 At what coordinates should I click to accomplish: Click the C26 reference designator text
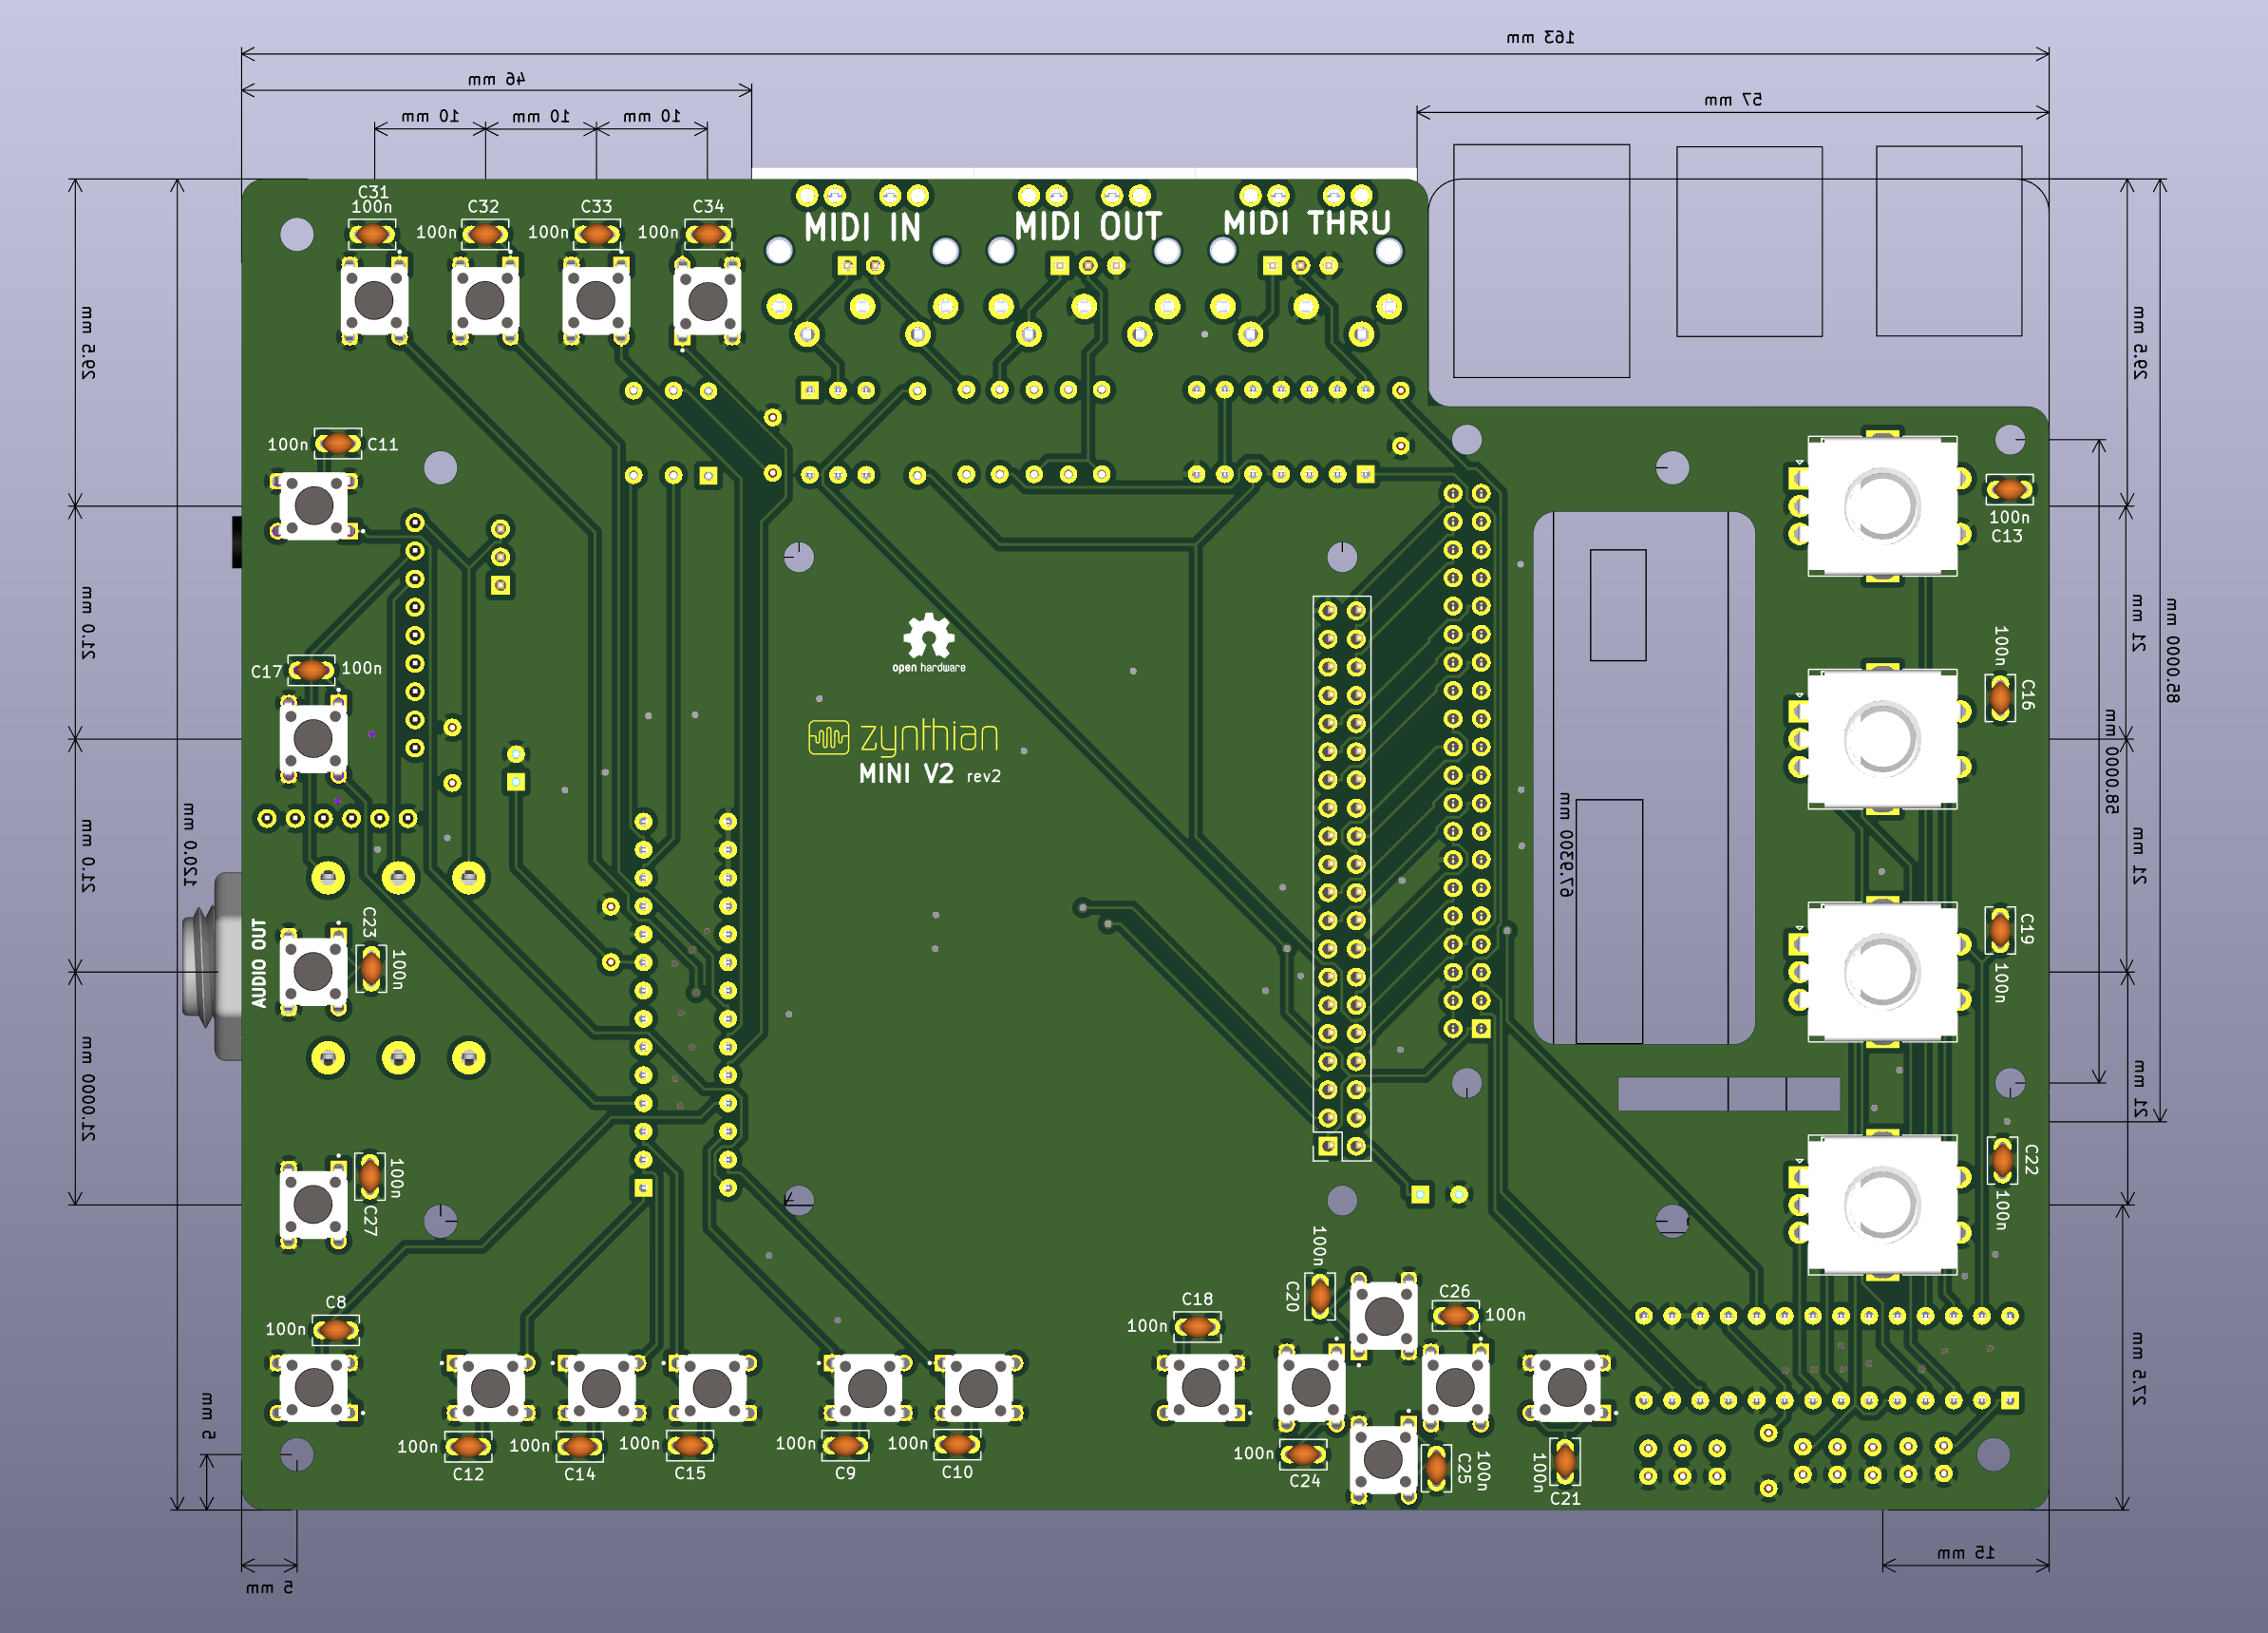click(x=1454, y=1291)
